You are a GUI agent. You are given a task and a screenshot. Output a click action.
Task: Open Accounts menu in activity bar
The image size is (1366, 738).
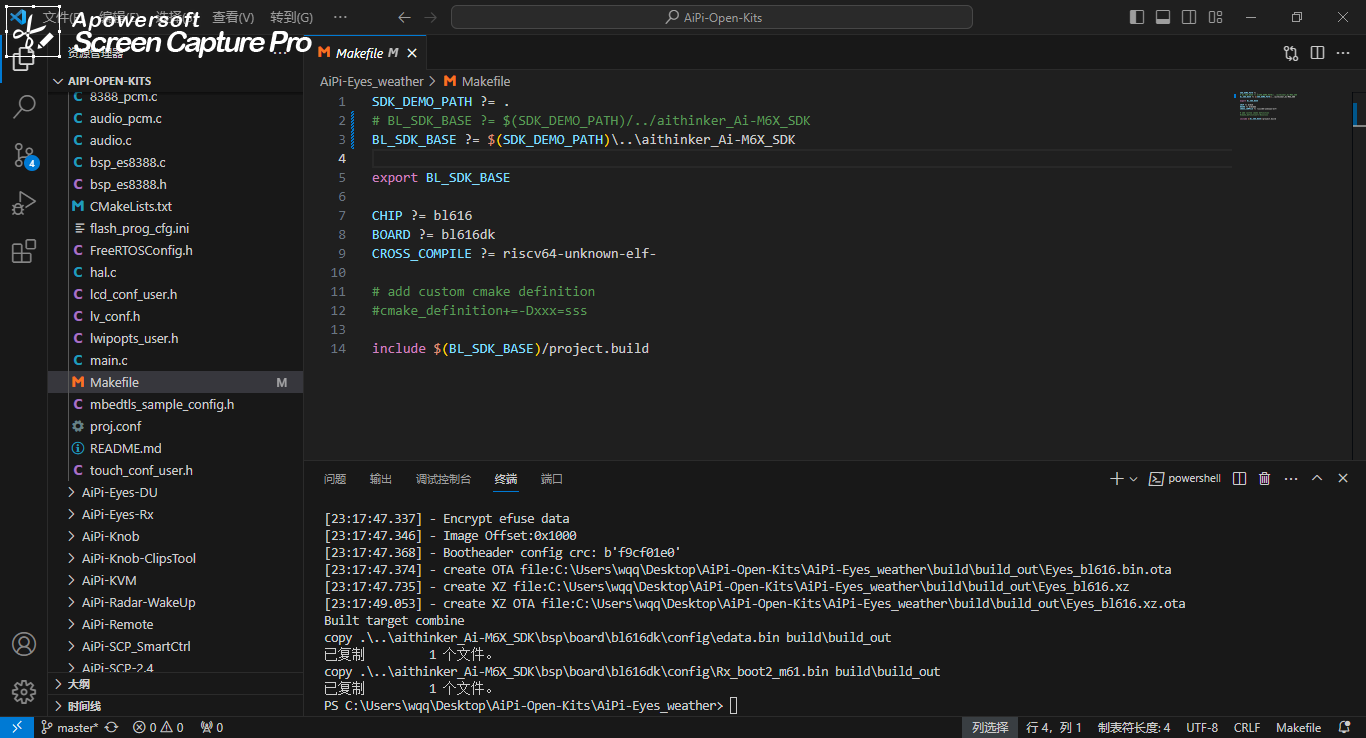click(24, 644)
